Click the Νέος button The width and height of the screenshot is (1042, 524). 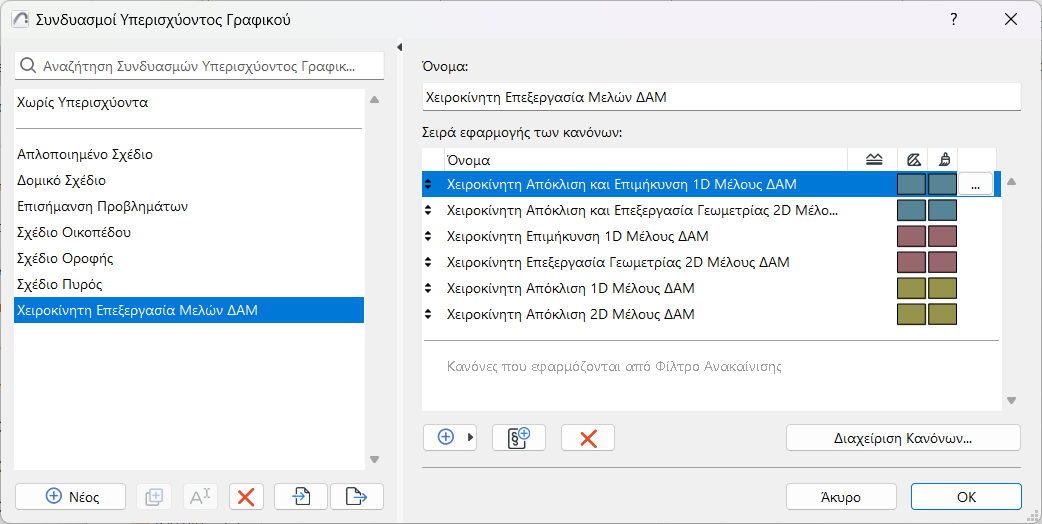click(71, 497)
